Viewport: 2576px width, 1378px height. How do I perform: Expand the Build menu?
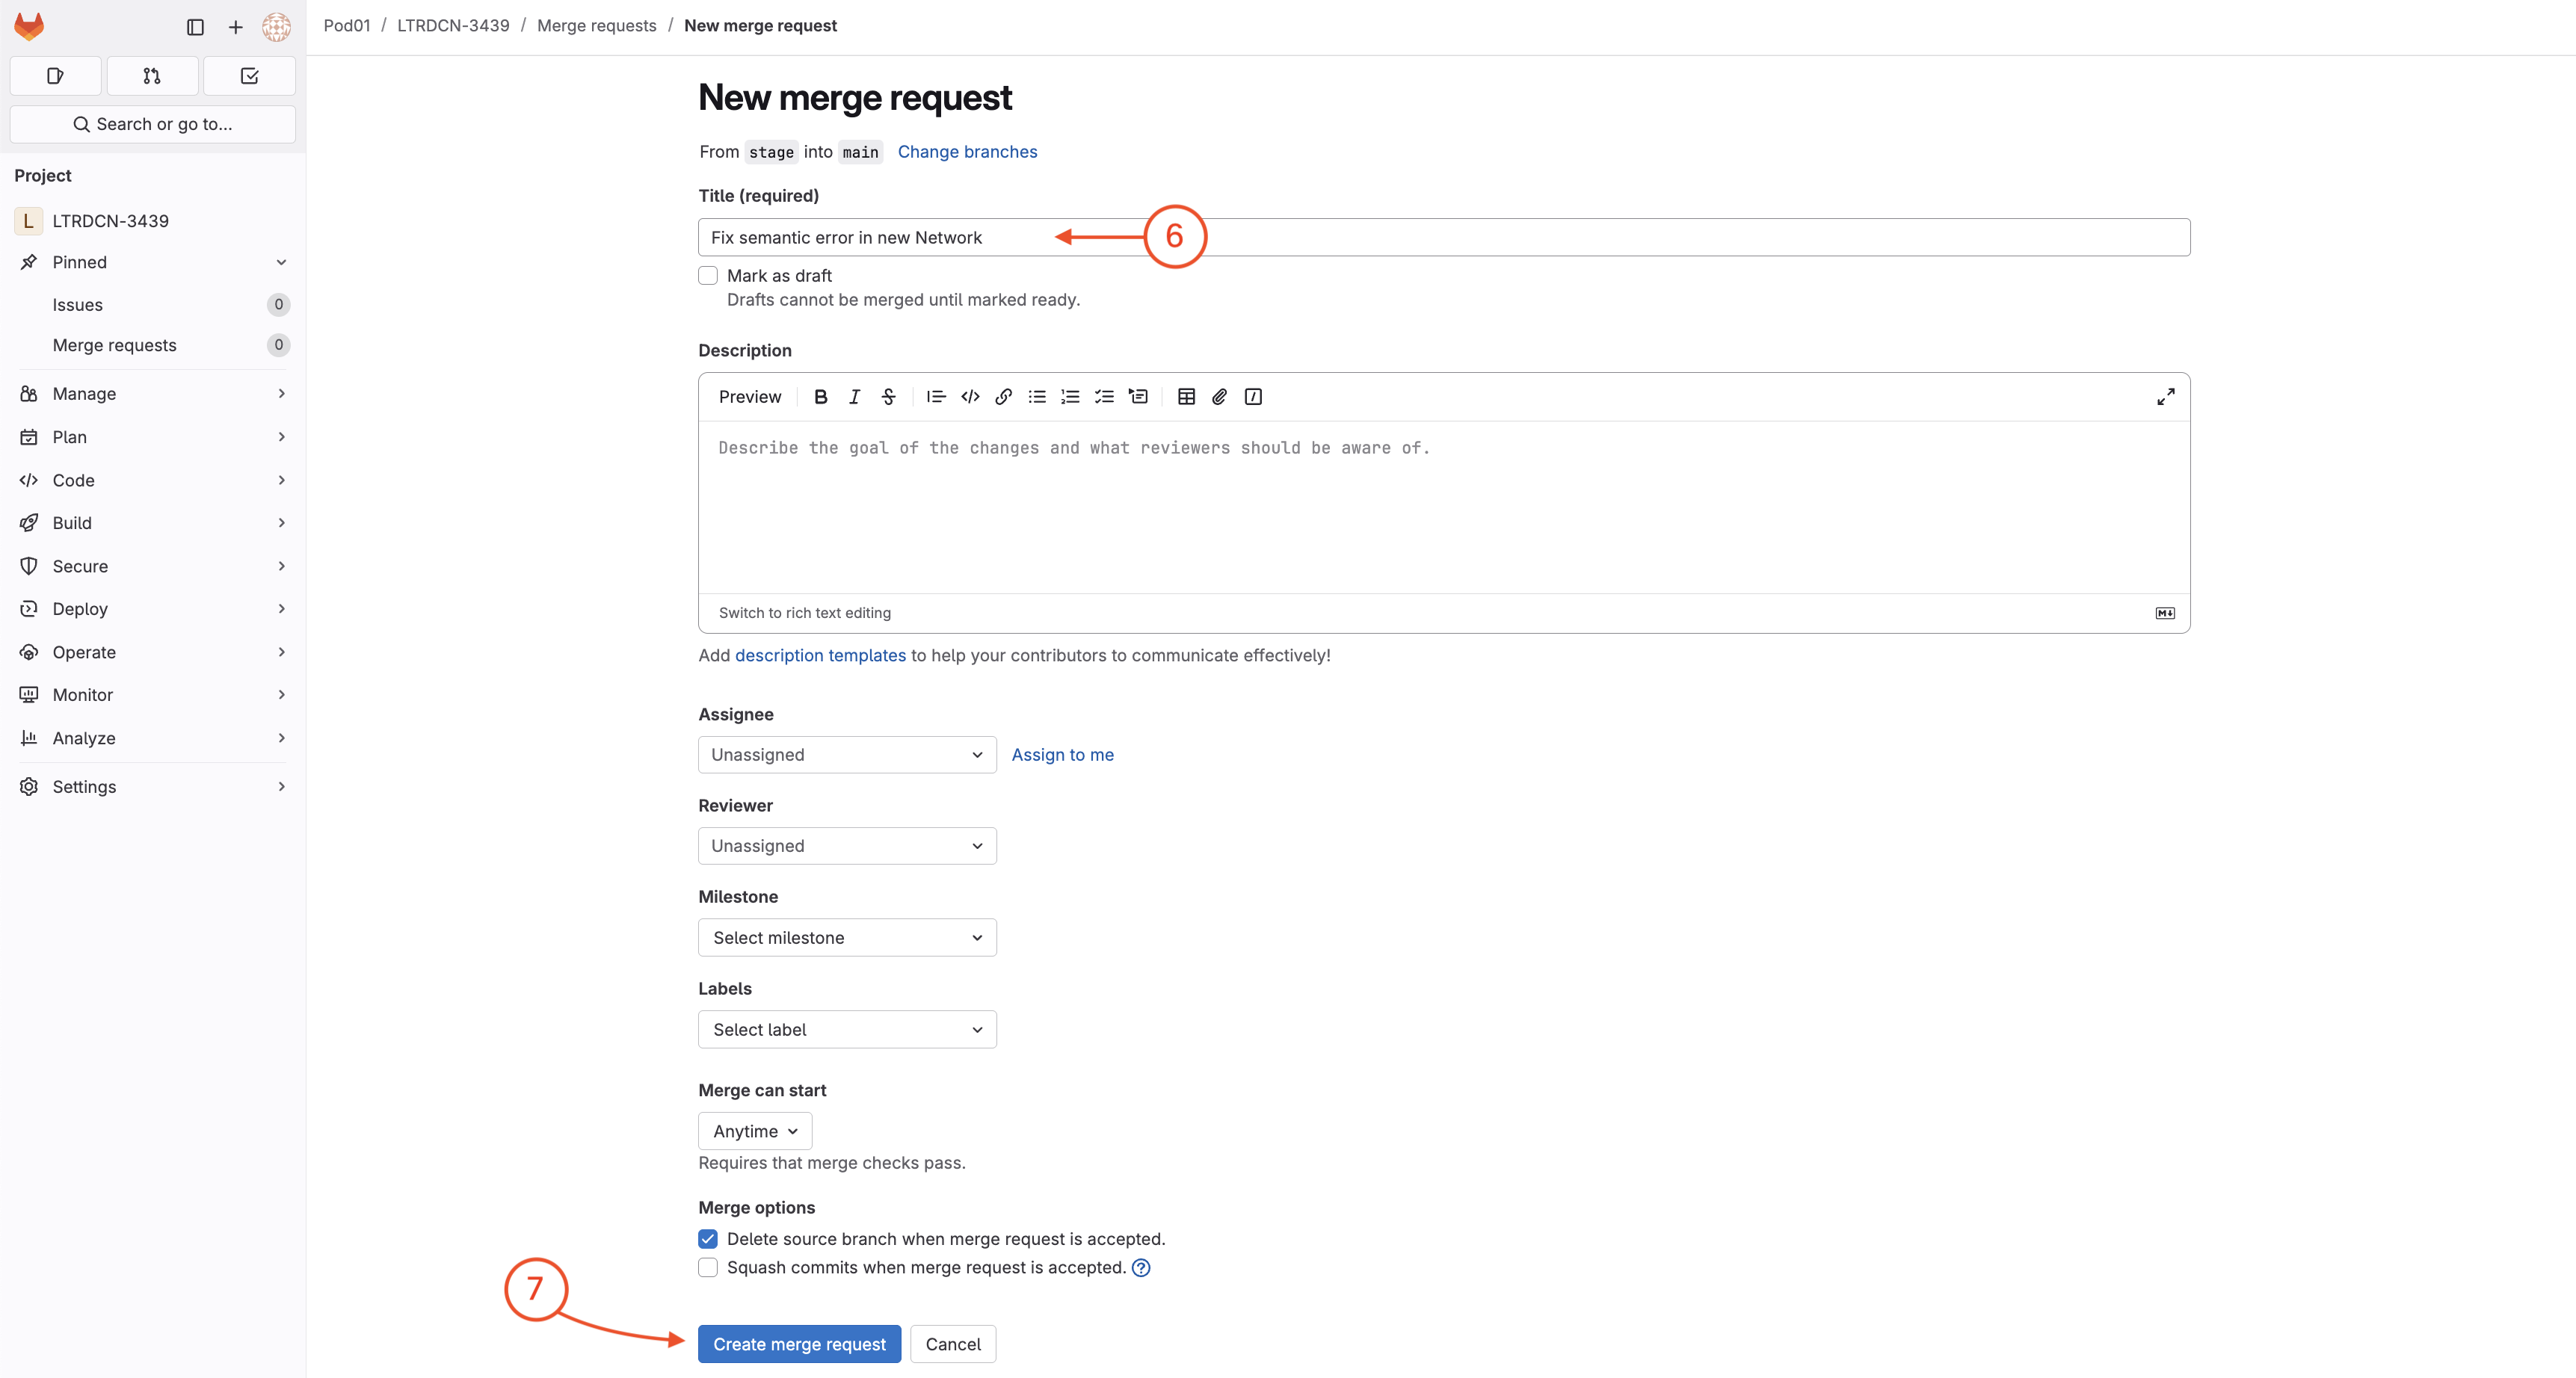[x=152, y=523]
